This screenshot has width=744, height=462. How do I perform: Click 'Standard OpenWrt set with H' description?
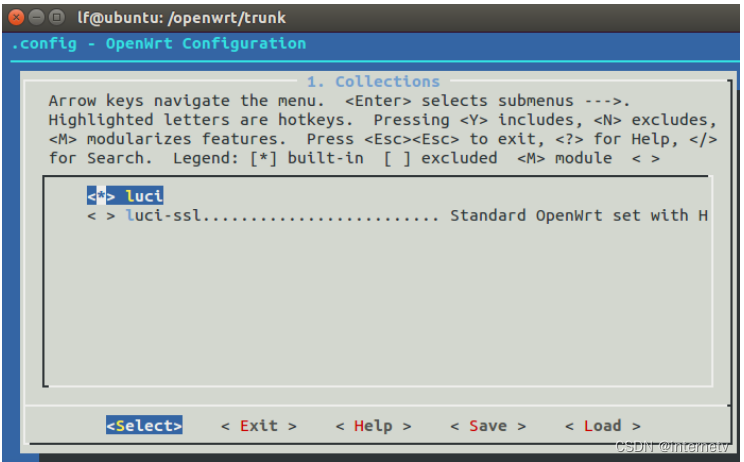[579, 216]
